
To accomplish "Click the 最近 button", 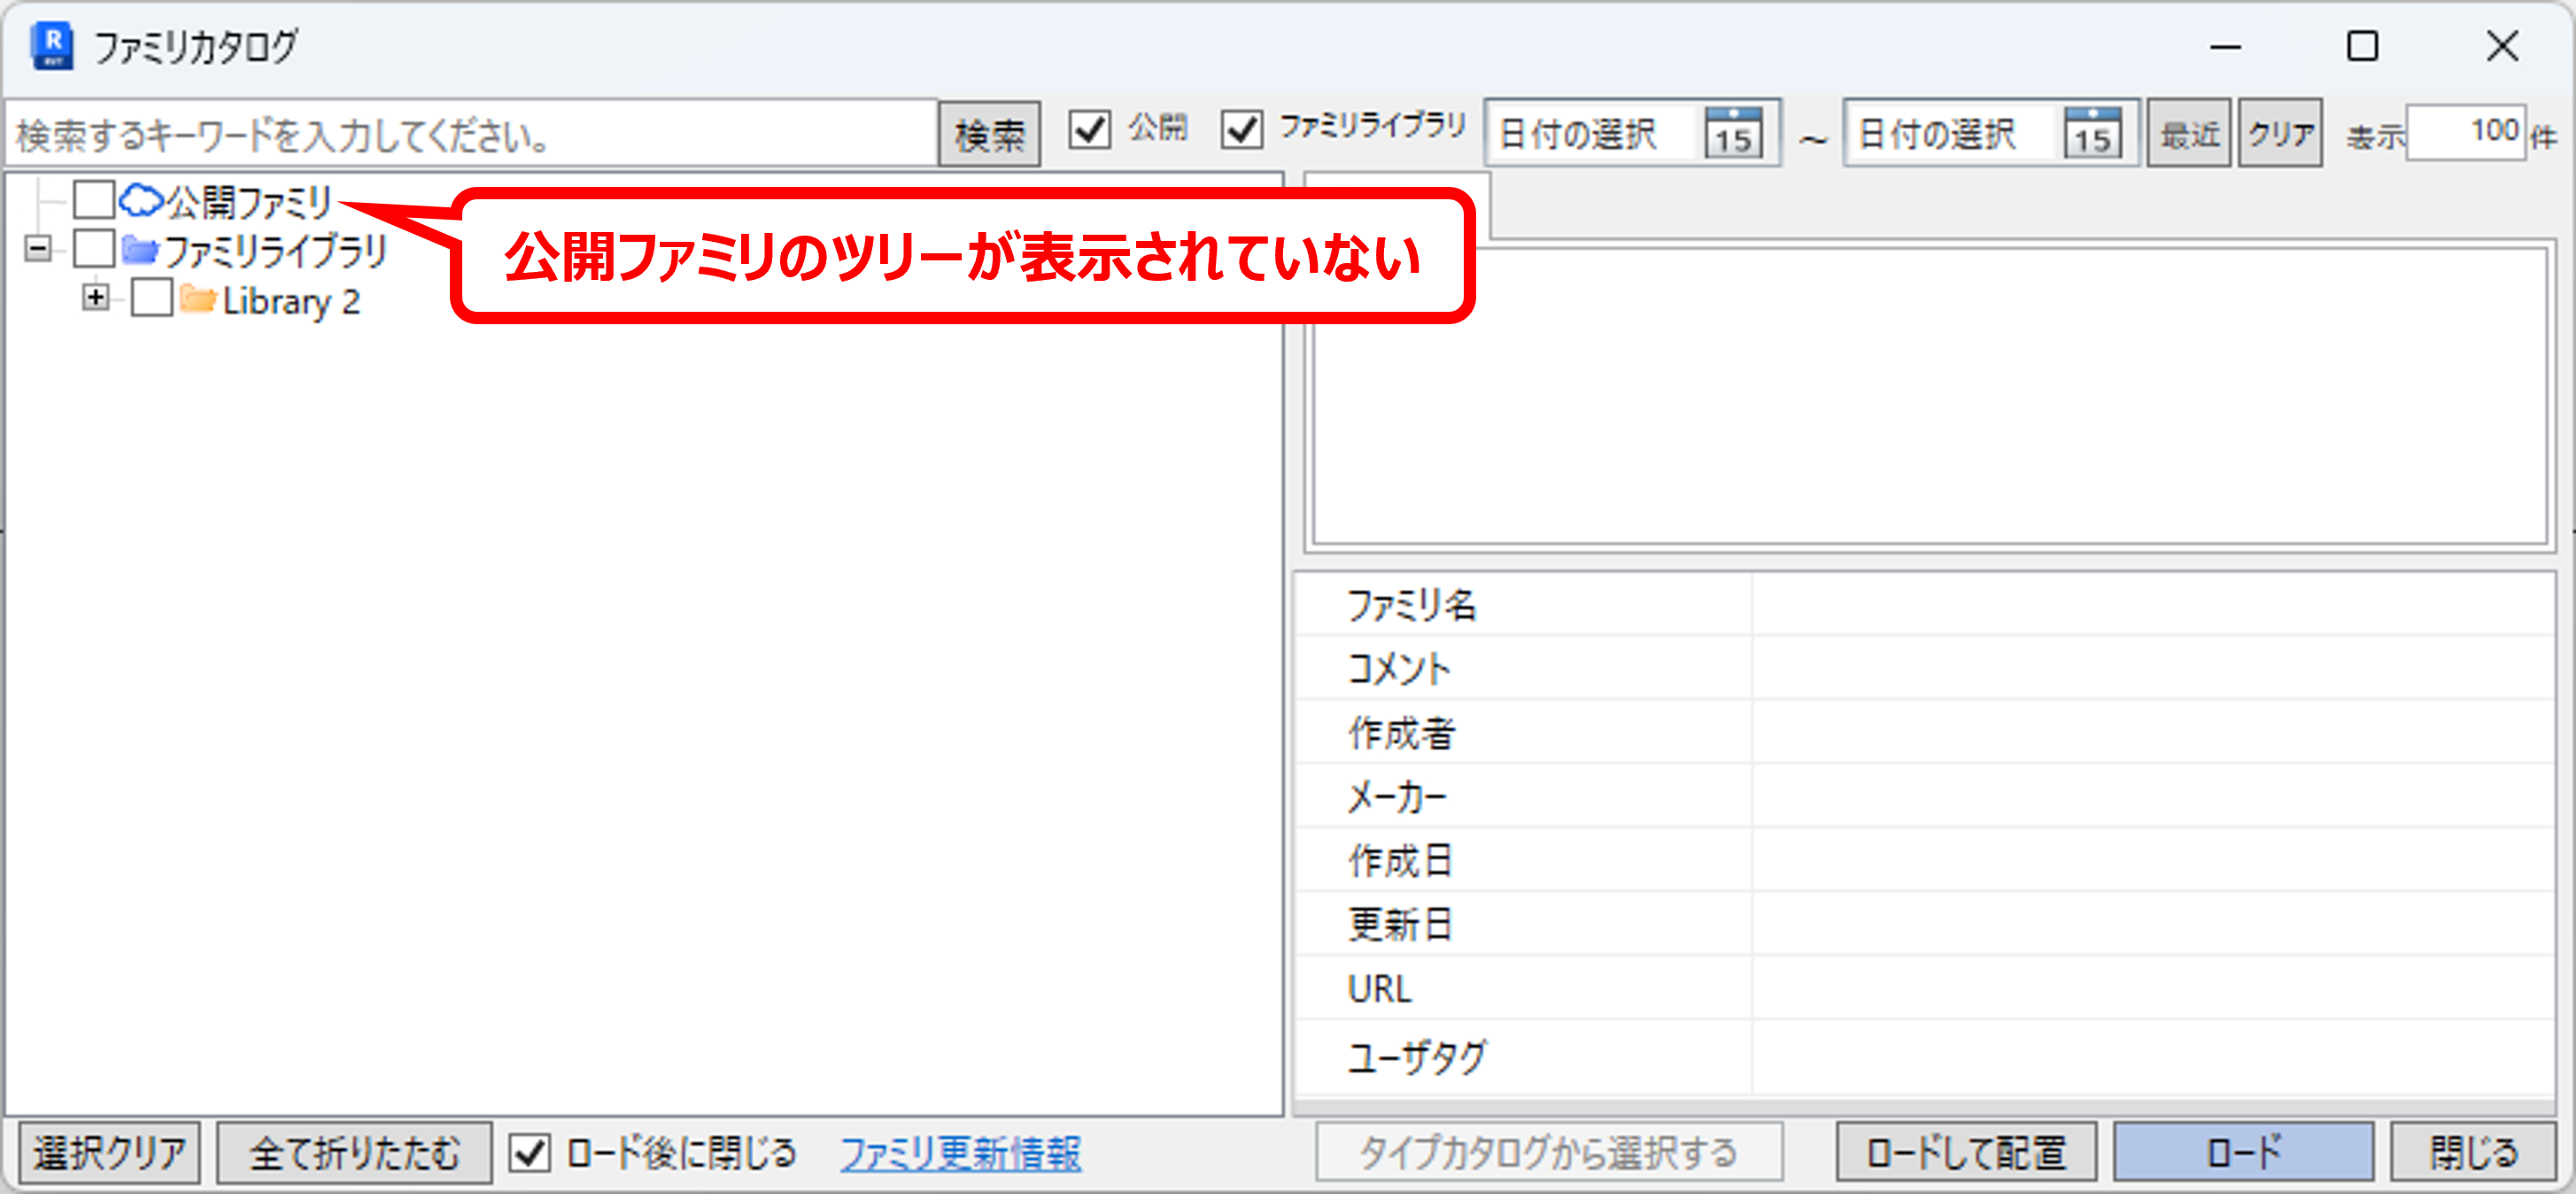I will click(2189, 133).
